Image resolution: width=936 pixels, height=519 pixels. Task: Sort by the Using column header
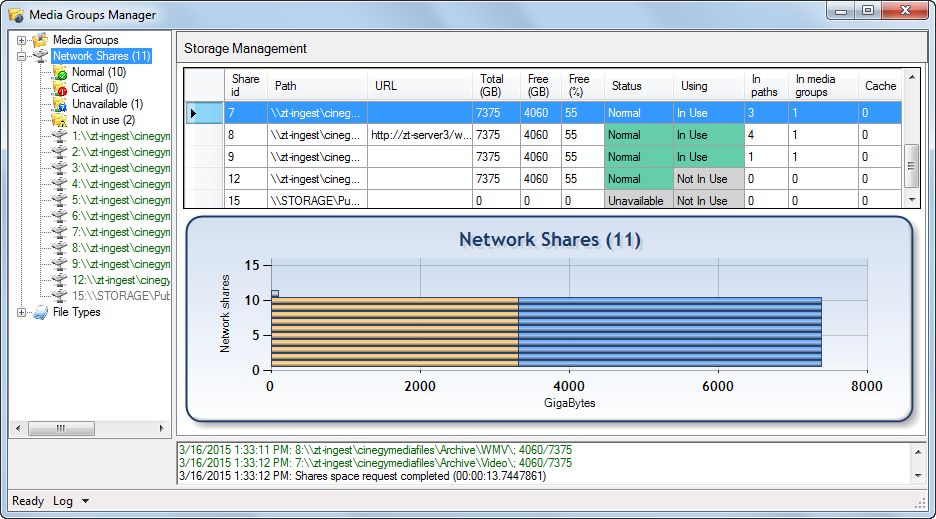709,85
